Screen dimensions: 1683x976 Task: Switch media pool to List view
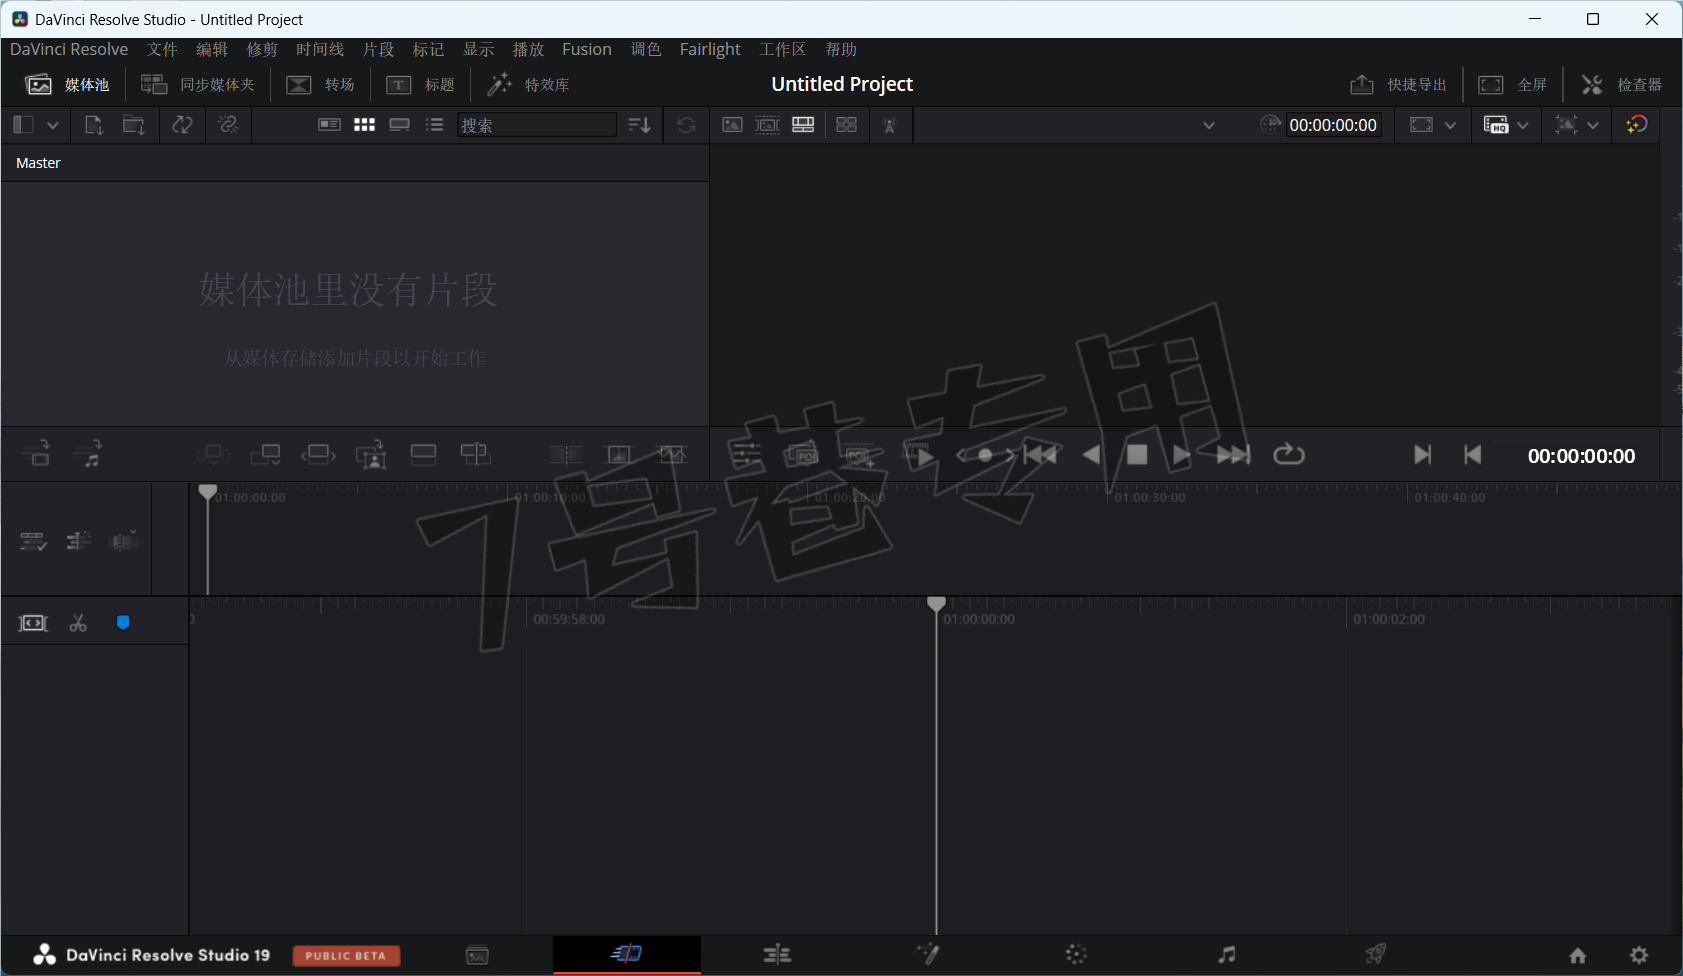pyautogui.click(x=434, y=125)
